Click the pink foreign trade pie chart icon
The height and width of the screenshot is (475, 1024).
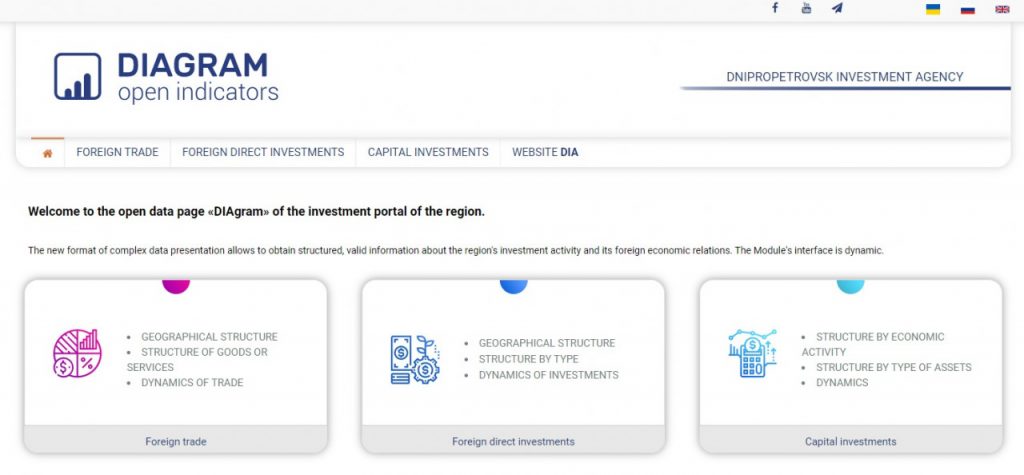pyautogui.click(x=77, y=353)
